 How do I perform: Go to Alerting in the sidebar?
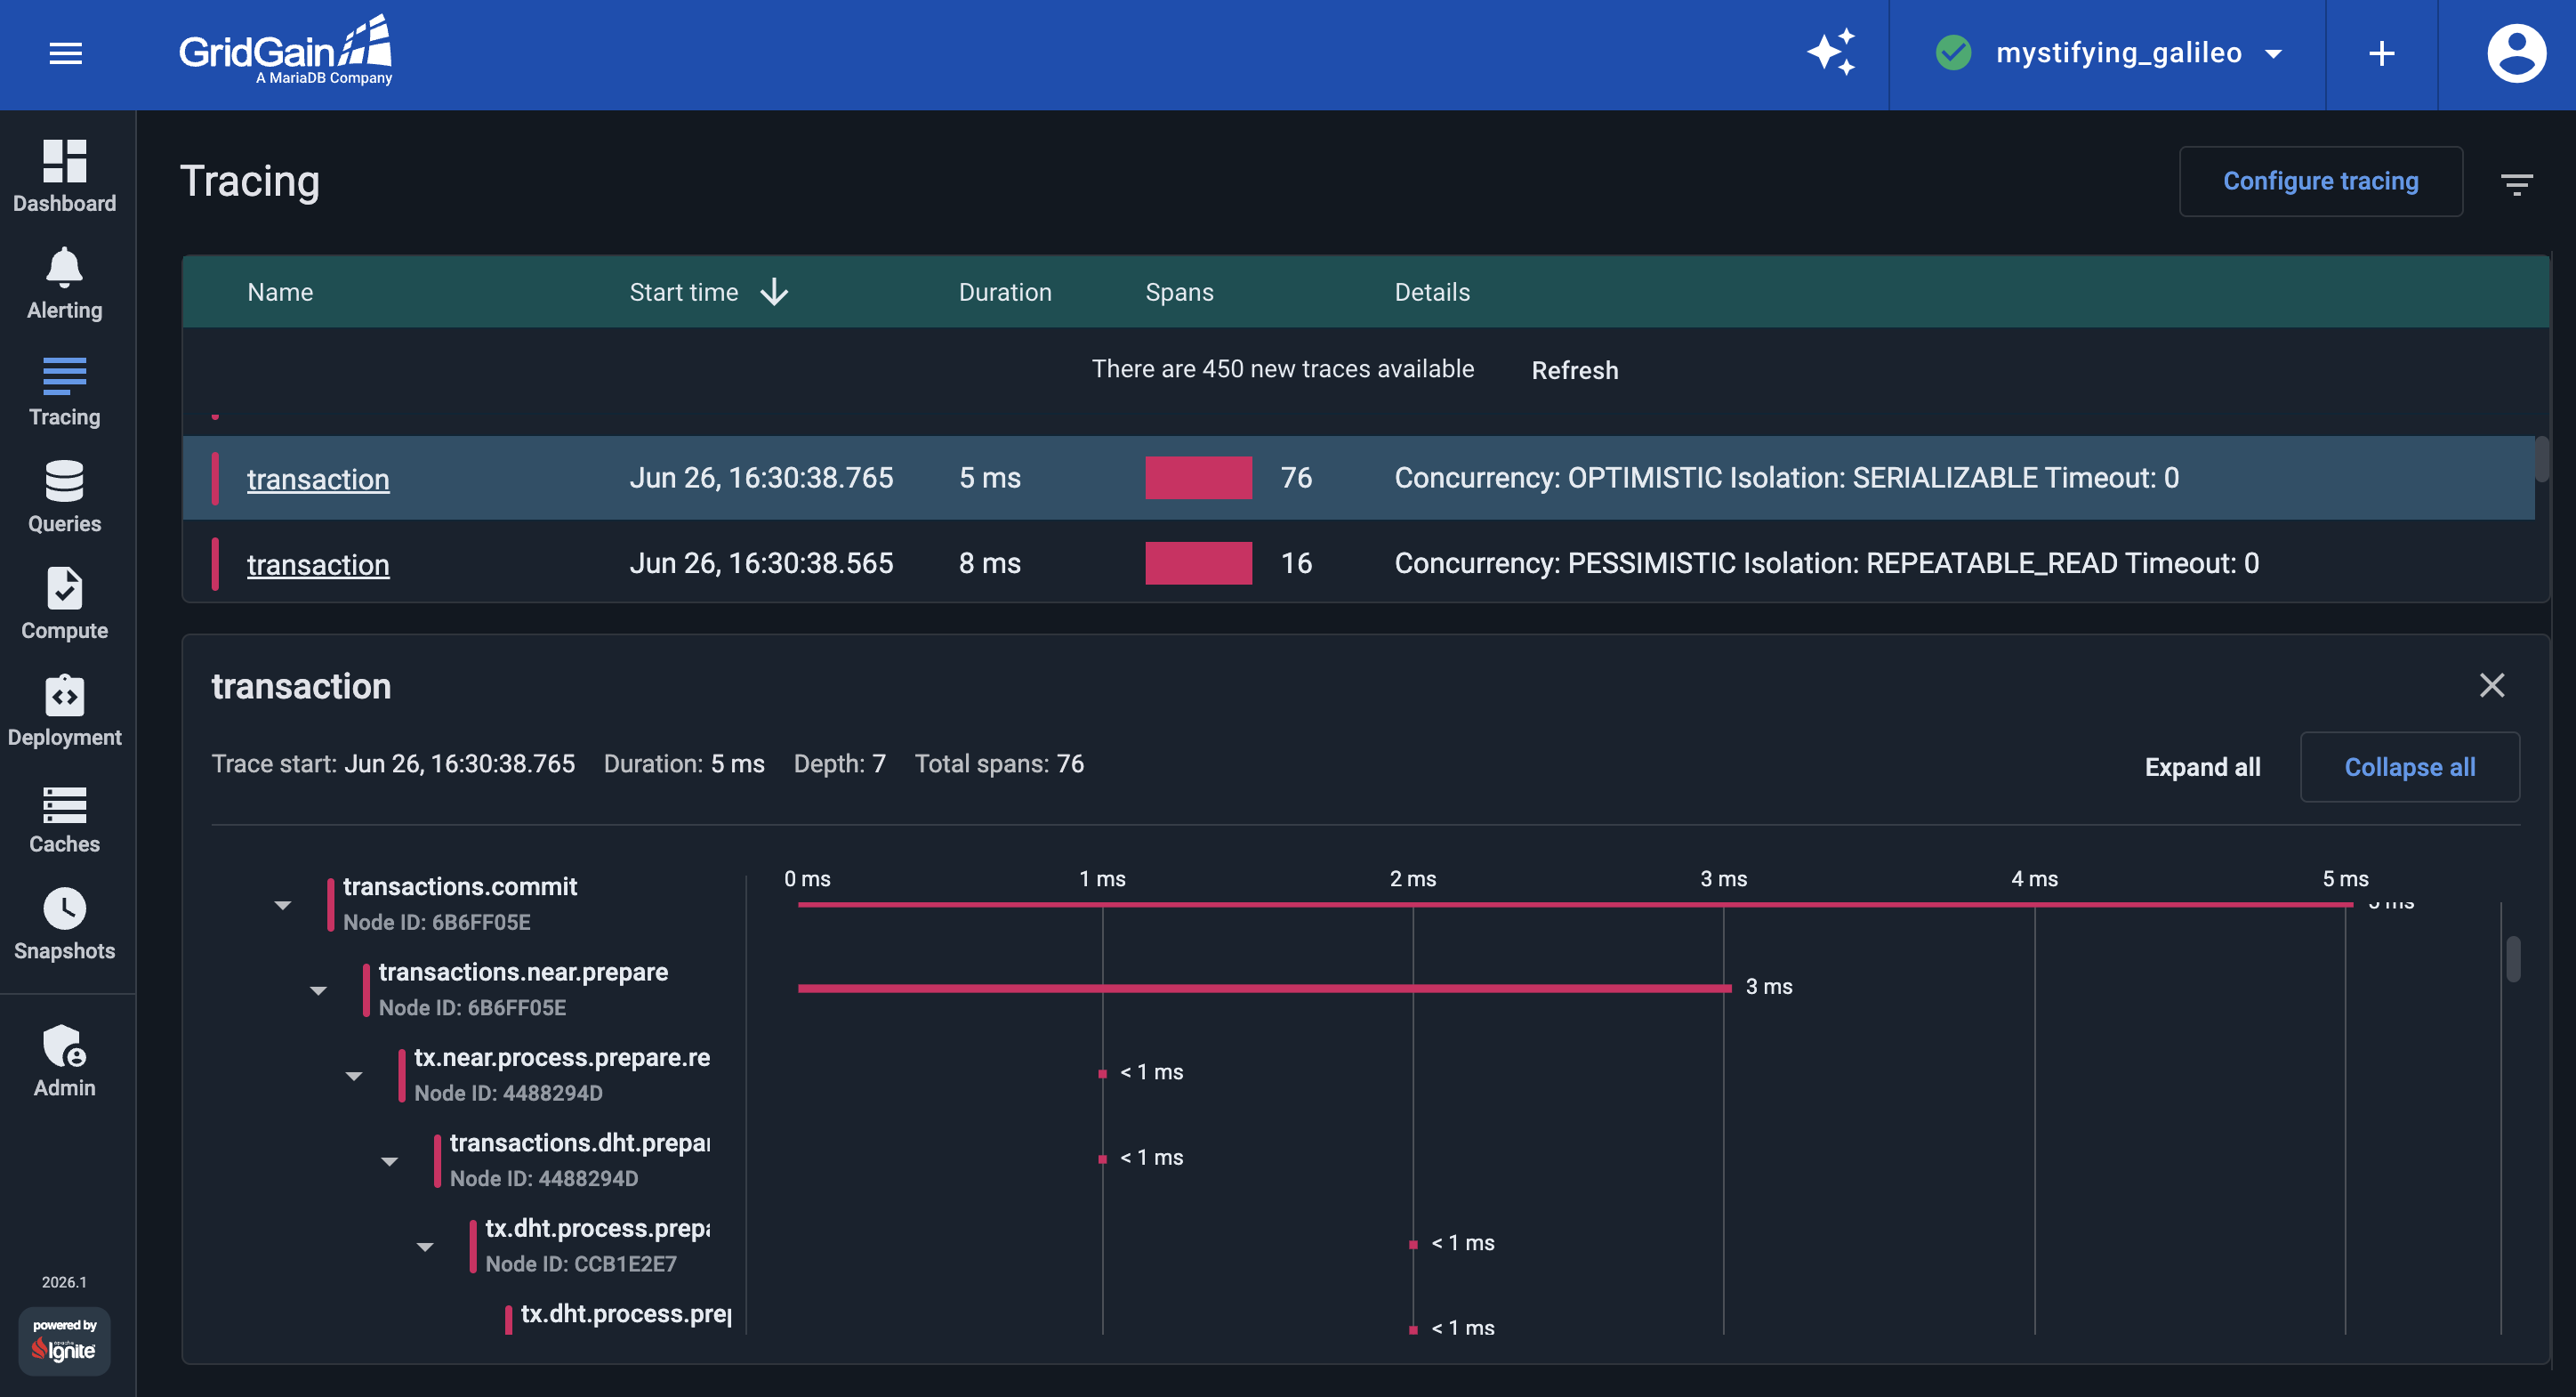coord(65,283)
